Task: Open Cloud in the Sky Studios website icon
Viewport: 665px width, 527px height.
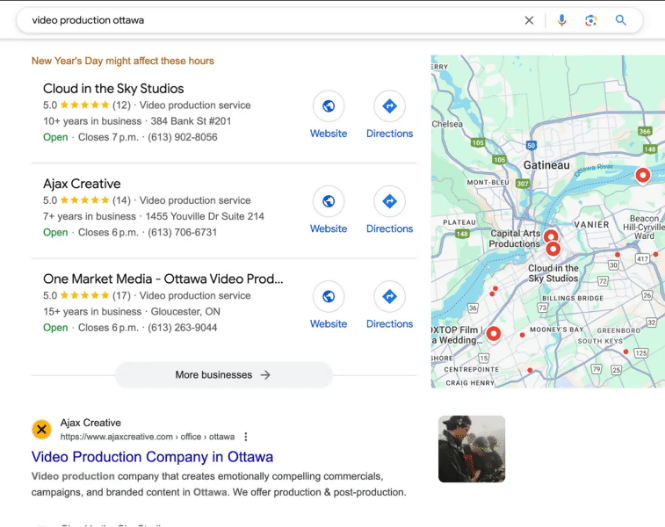Action: click(x=328, y=106)
